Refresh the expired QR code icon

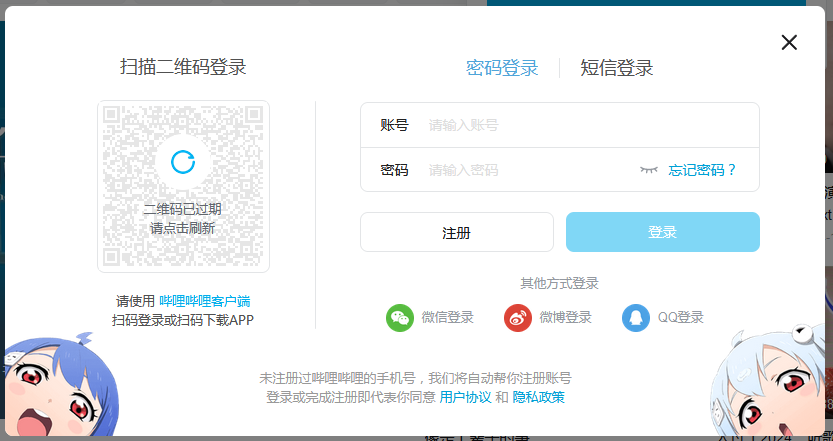[x=183, y=162]
